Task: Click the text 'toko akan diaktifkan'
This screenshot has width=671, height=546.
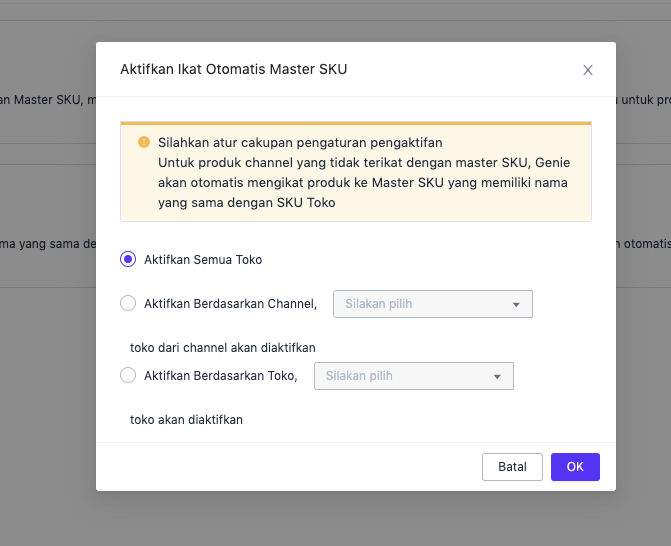Action: point(186,420)
